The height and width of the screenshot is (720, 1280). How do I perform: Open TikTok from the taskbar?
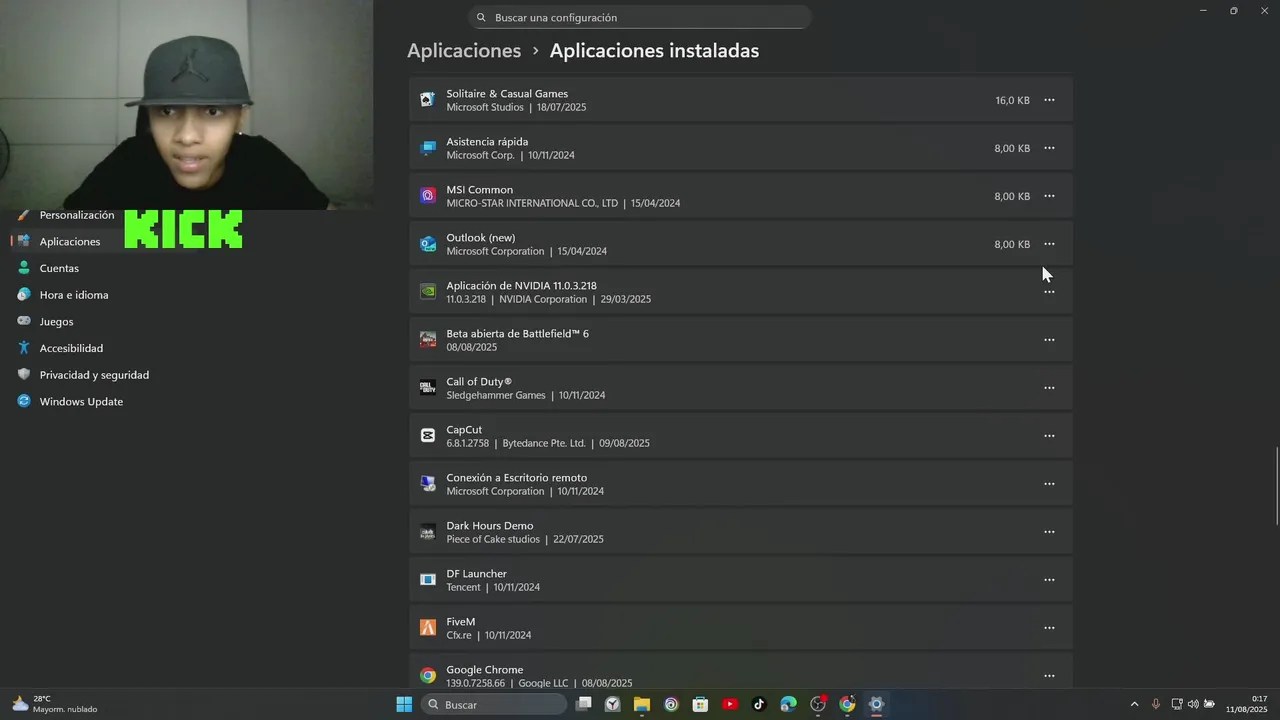tap(759, 705)
